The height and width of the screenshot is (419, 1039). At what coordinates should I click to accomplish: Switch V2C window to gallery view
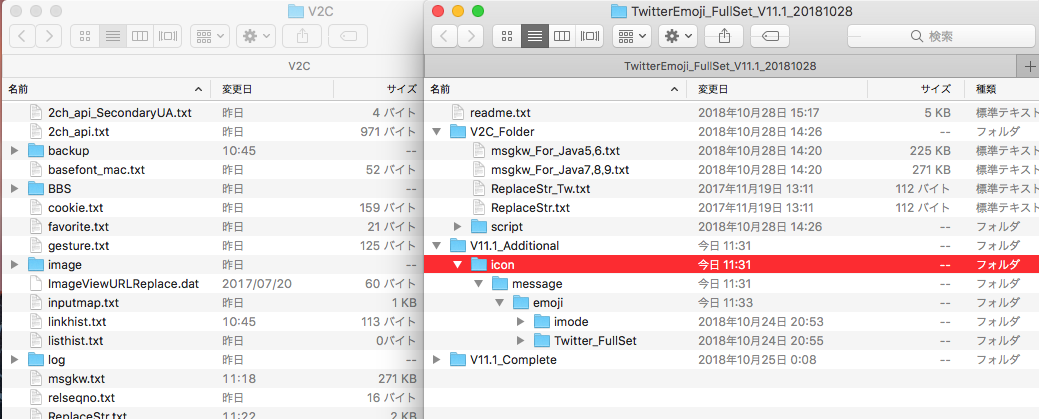167,36
